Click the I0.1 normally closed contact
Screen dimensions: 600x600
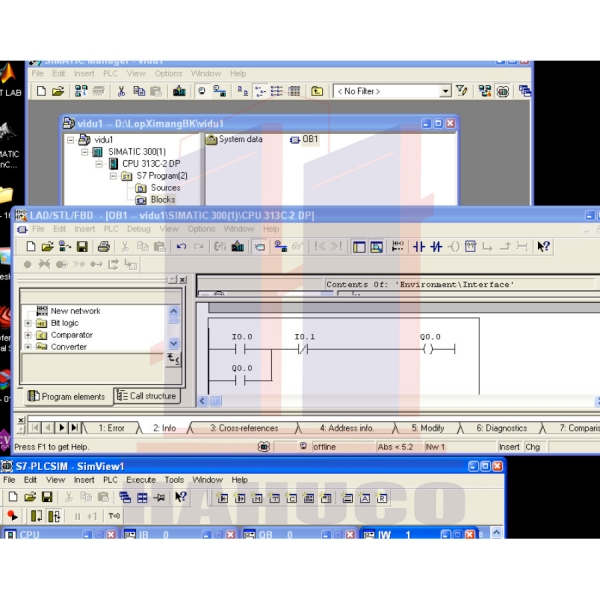click(x=303, y=349)
